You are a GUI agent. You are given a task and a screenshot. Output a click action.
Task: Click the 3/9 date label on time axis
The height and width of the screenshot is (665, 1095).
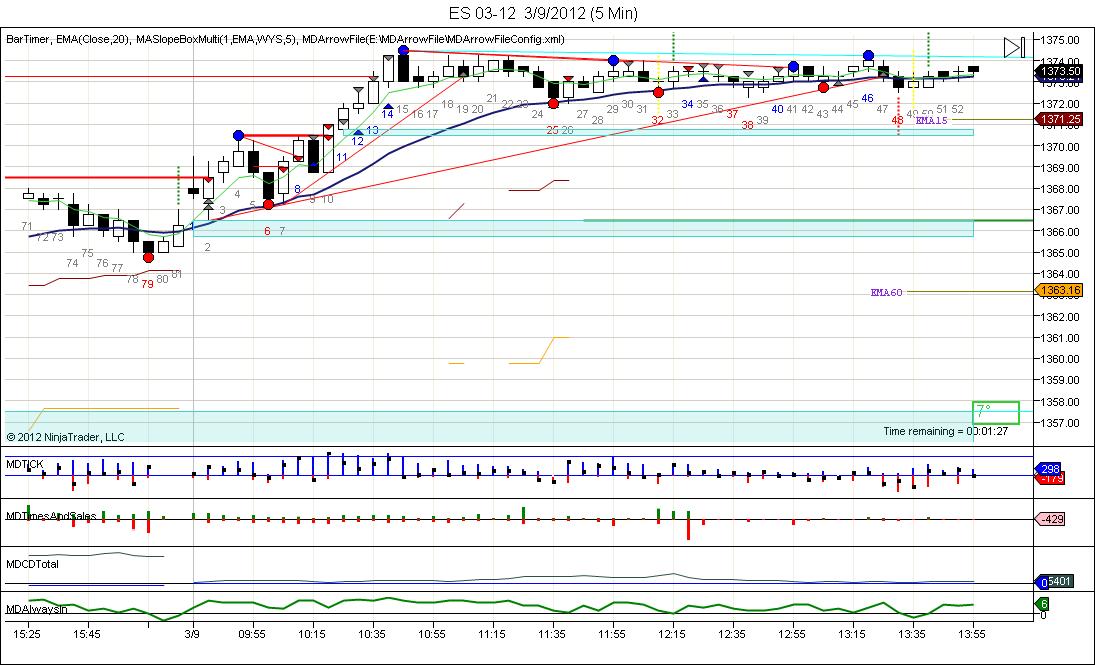click(193, 634)
